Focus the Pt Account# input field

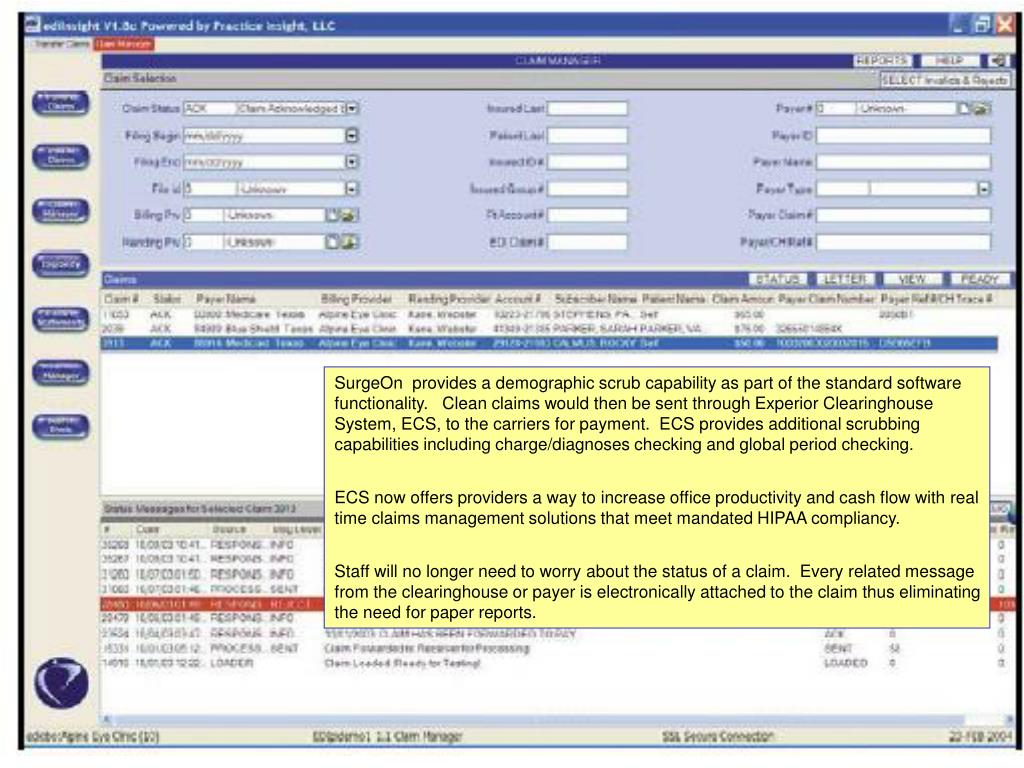(x=587, y=215)
